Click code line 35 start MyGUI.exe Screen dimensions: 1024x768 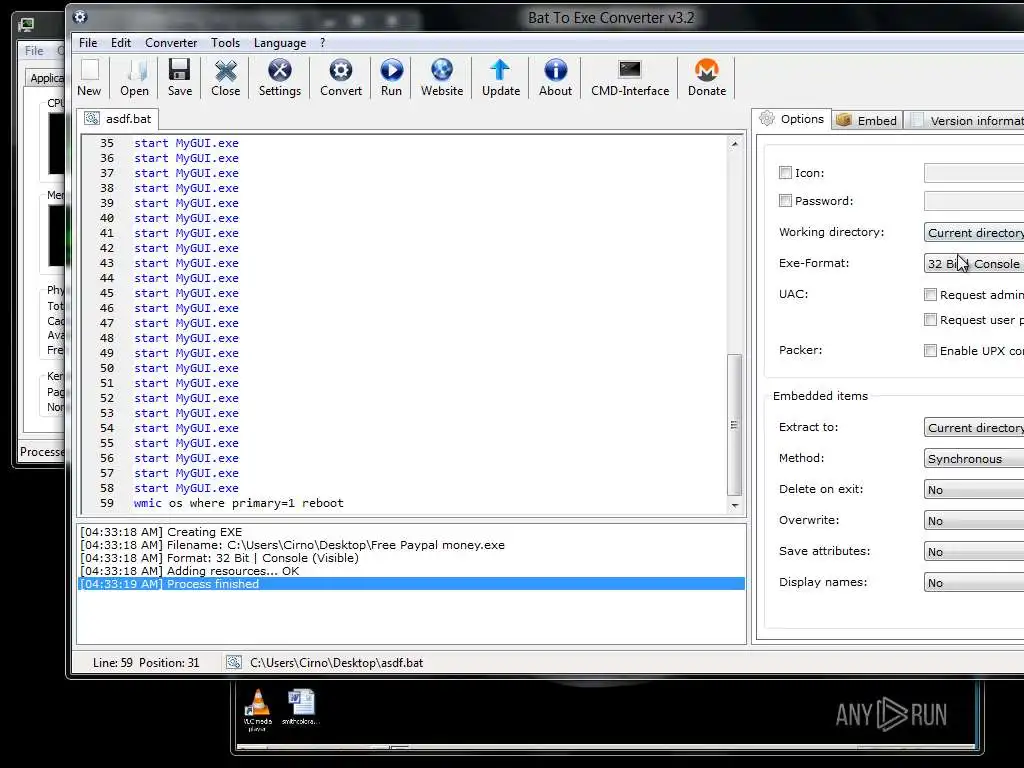point(186,143)
